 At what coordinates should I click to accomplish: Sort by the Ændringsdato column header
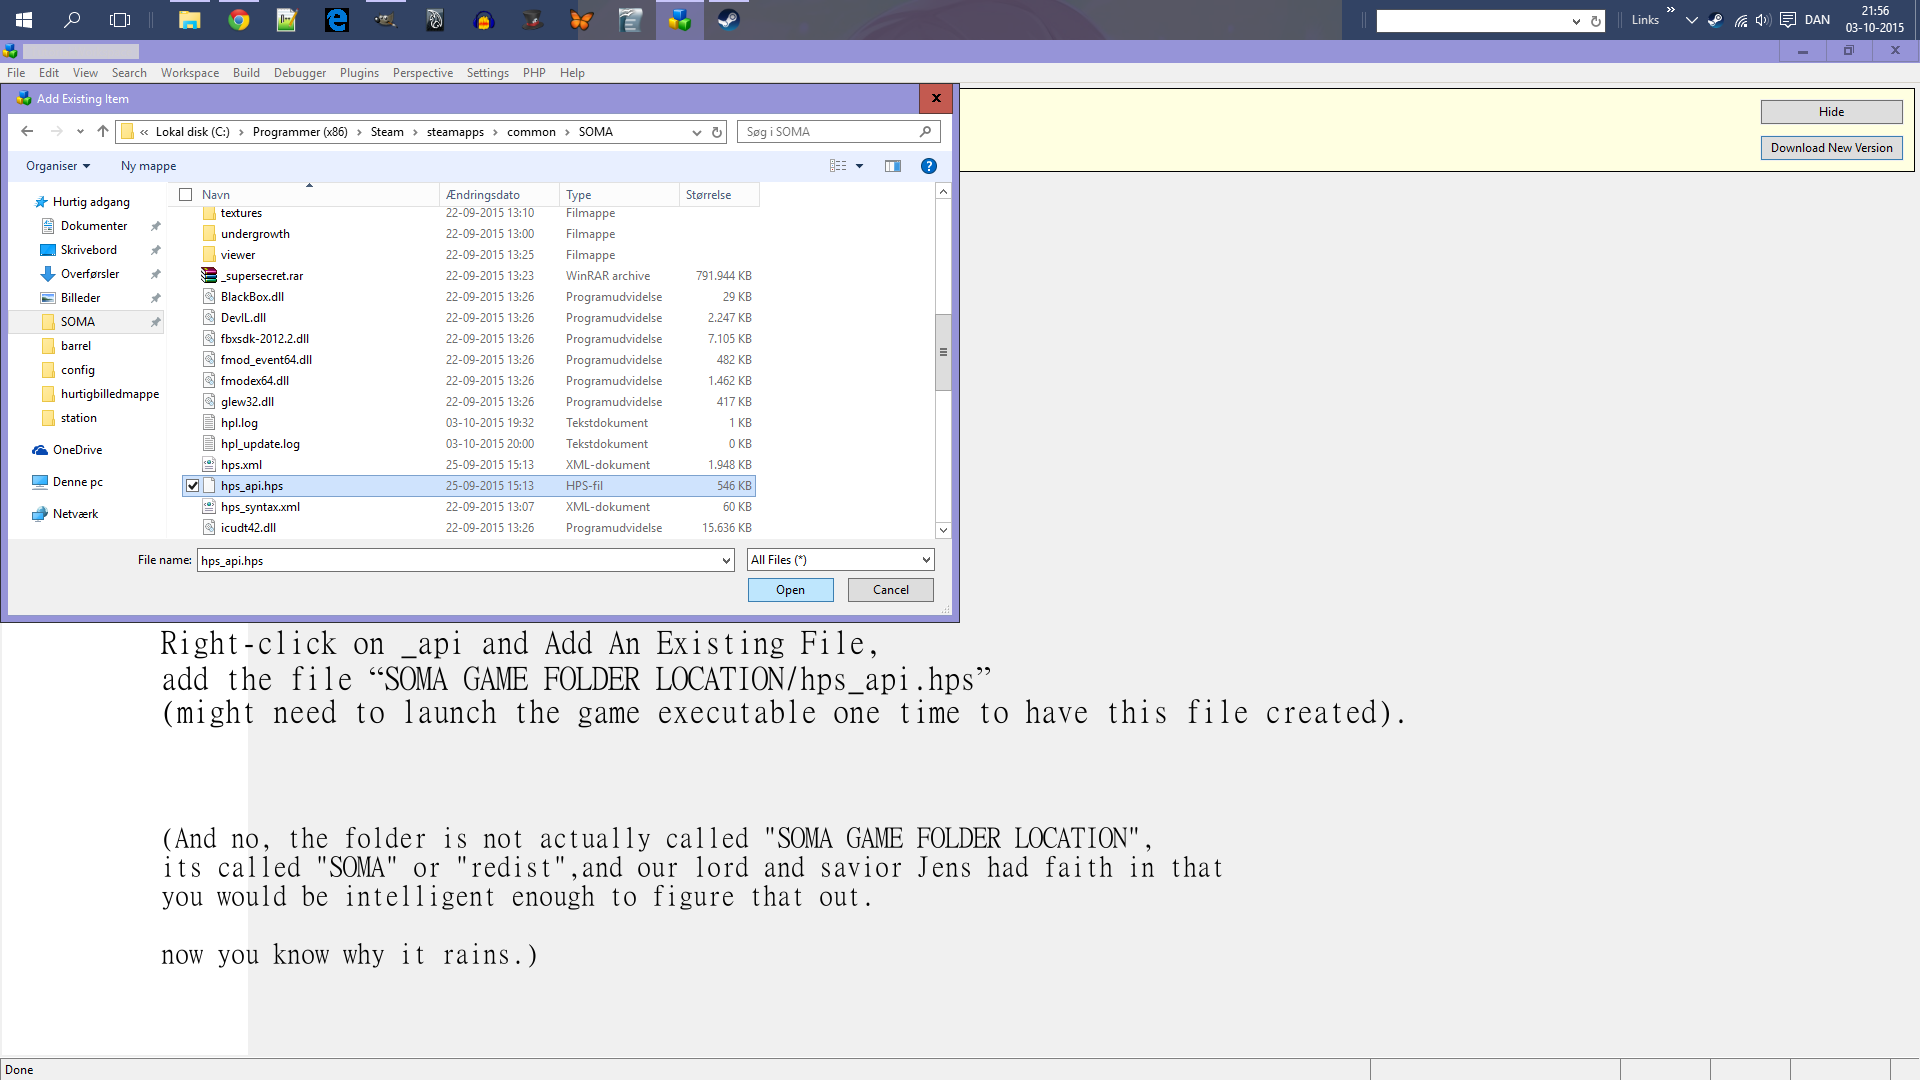(x=499, y=195)
